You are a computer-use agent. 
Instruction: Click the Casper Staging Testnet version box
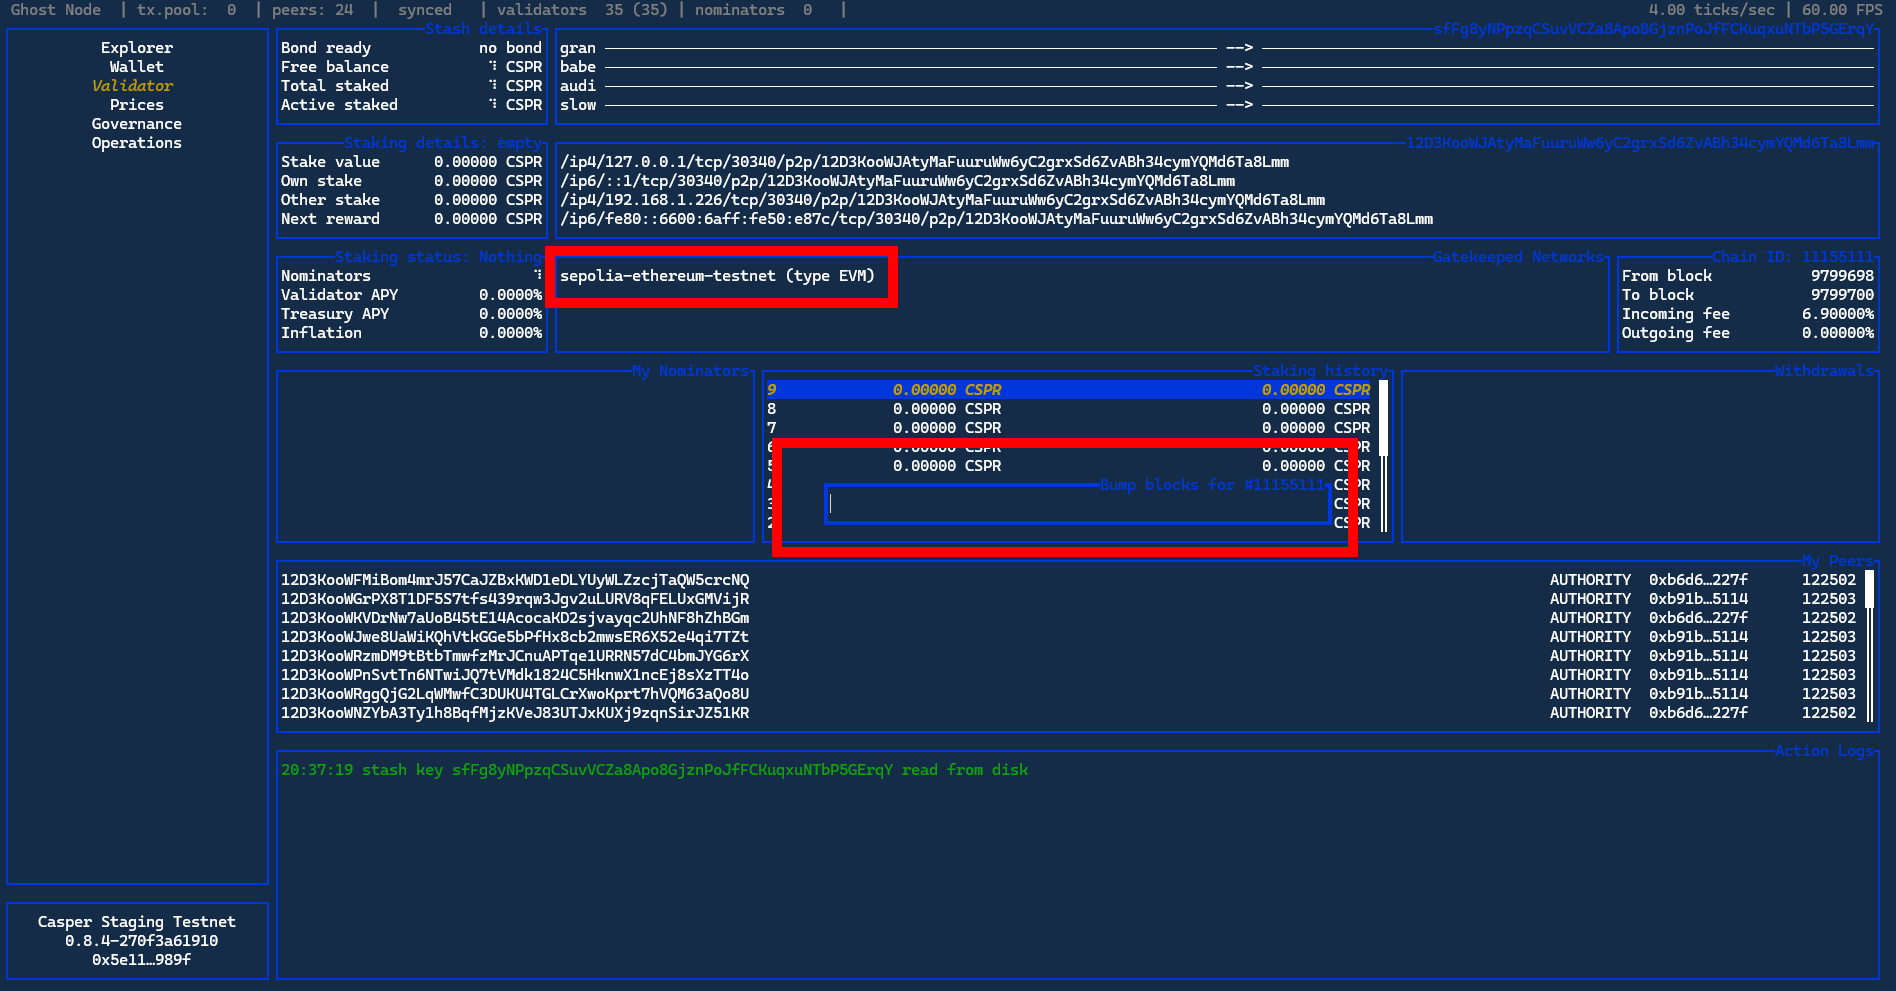(137, 940)
